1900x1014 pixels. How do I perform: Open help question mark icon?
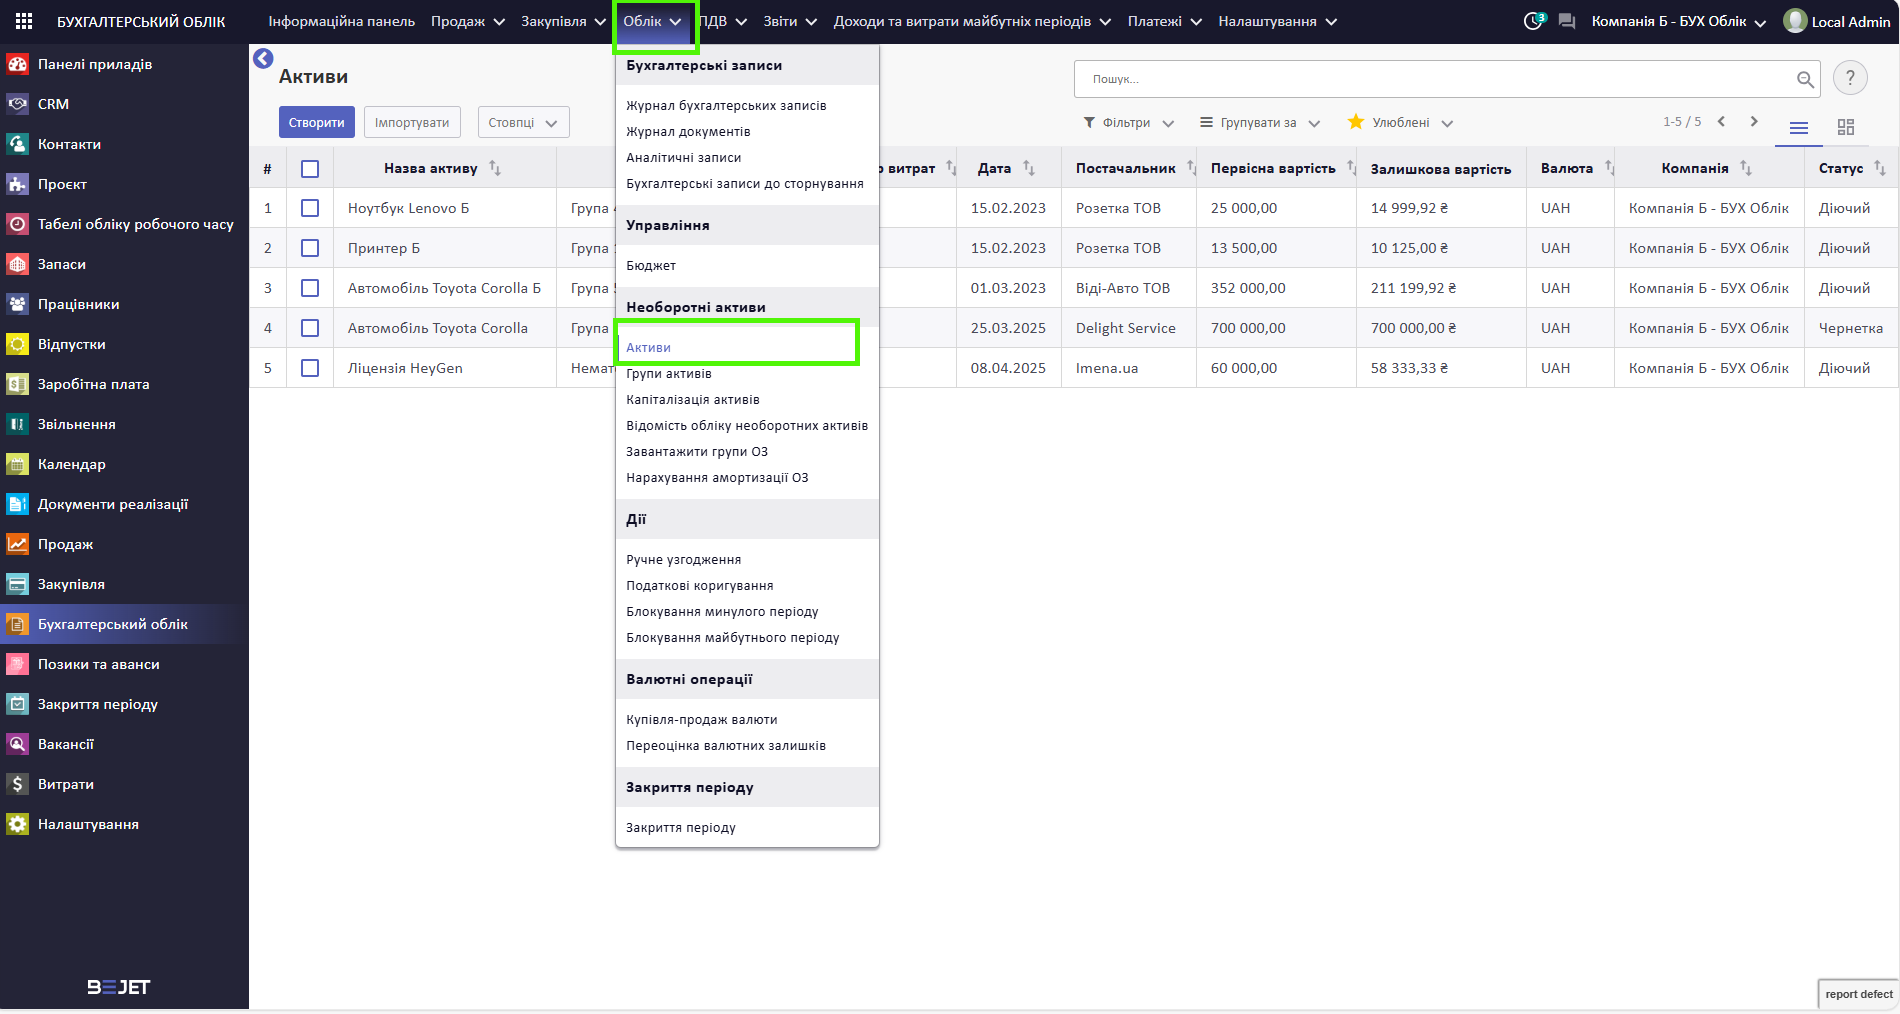point(1850,78)
